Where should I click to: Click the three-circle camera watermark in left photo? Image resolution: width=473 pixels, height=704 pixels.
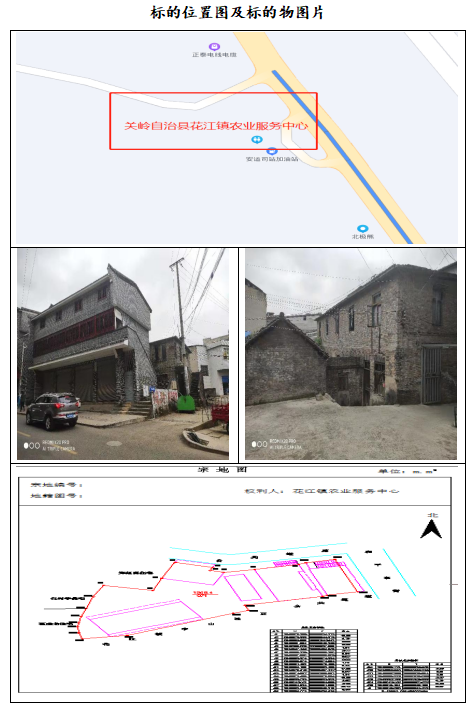[x=31, y=445]
